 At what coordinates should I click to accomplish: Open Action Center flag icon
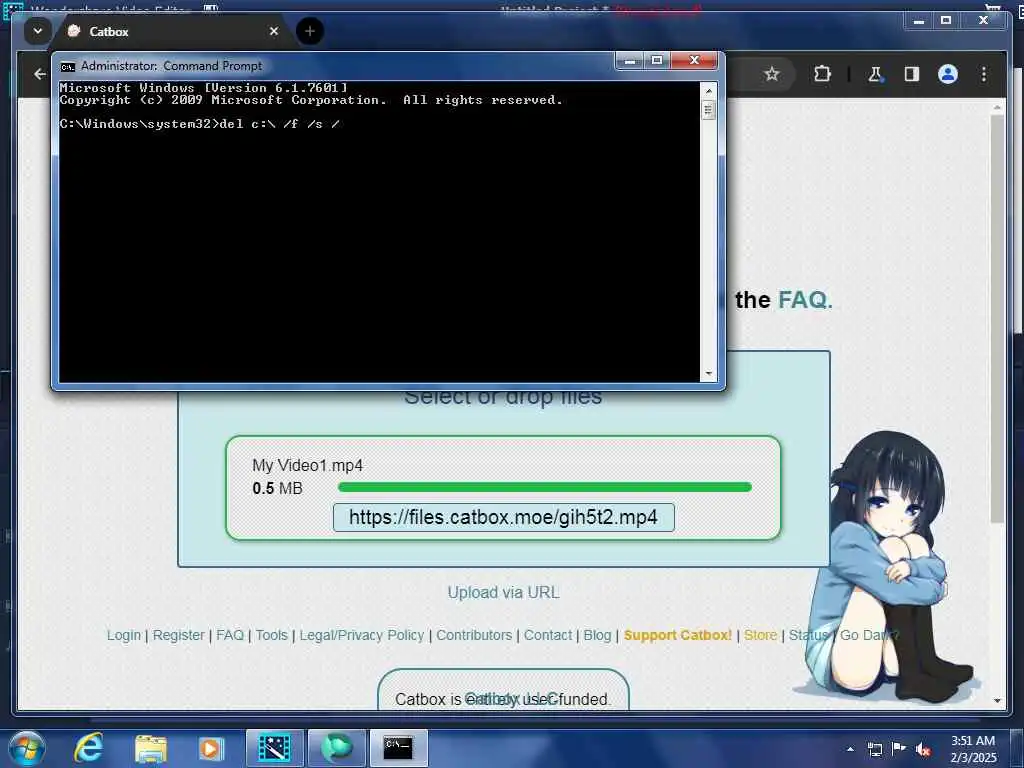(899, 749)
